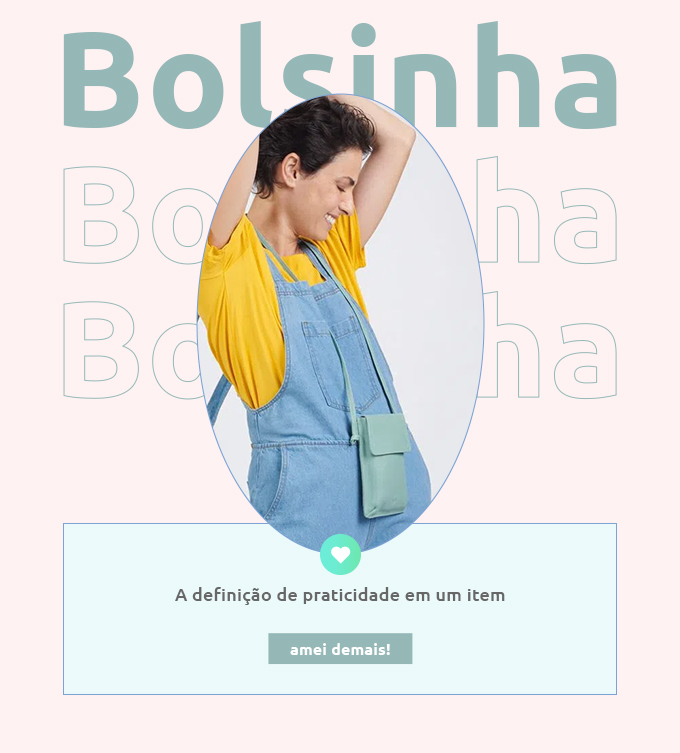Click the outlined "B" in the second Bolsinha row
This screenshot has height=753, width=680.
[x=101, y=215]
